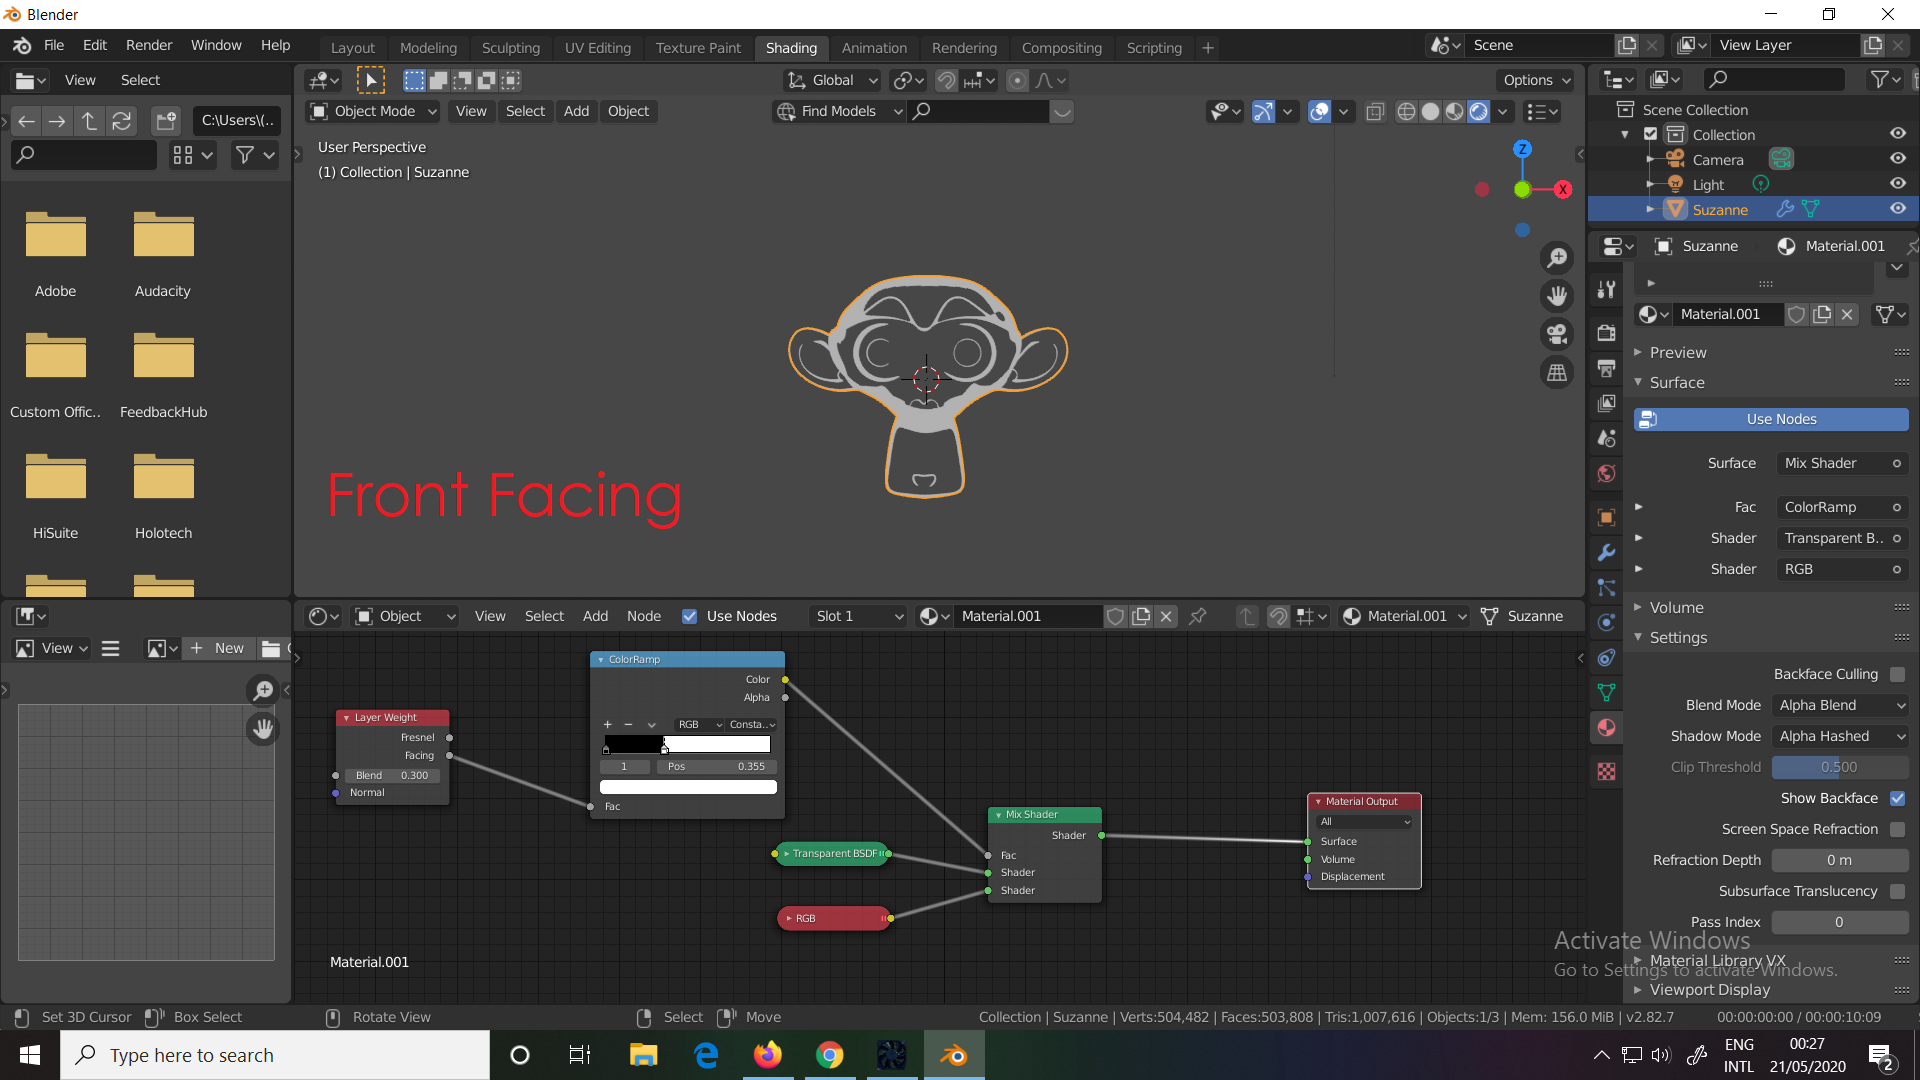The image size is (1920, 1080).
Task: Select the pan hand tool in the viewport
Action: (1557, 296)
